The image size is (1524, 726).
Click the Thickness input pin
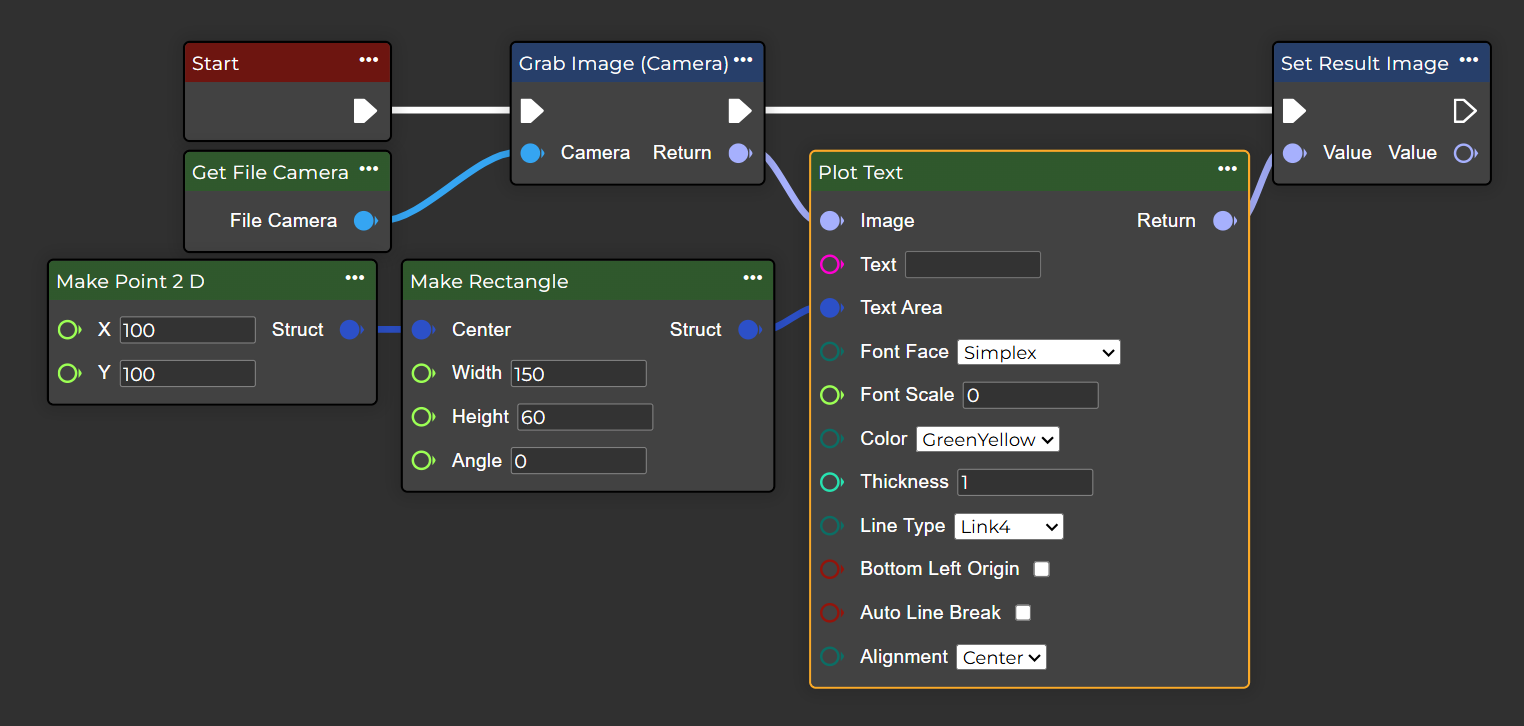(830, 482)
